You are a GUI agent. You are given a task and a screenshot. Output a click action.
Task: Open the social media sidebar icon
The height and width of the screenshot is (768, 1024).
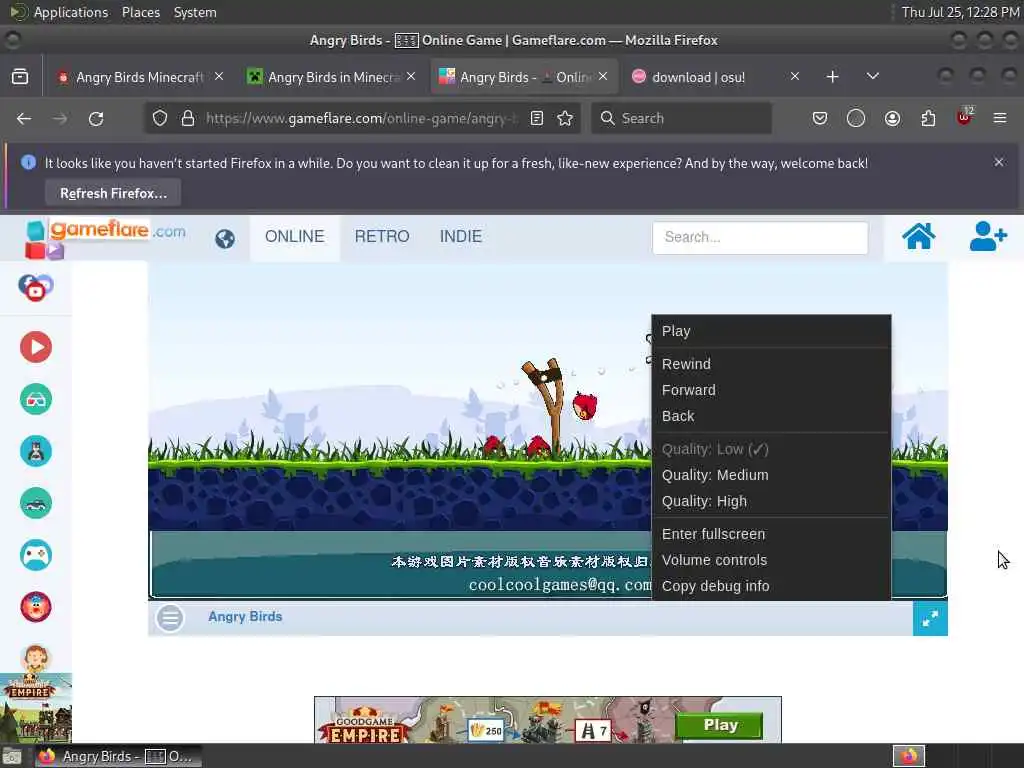tap(36, 287)
